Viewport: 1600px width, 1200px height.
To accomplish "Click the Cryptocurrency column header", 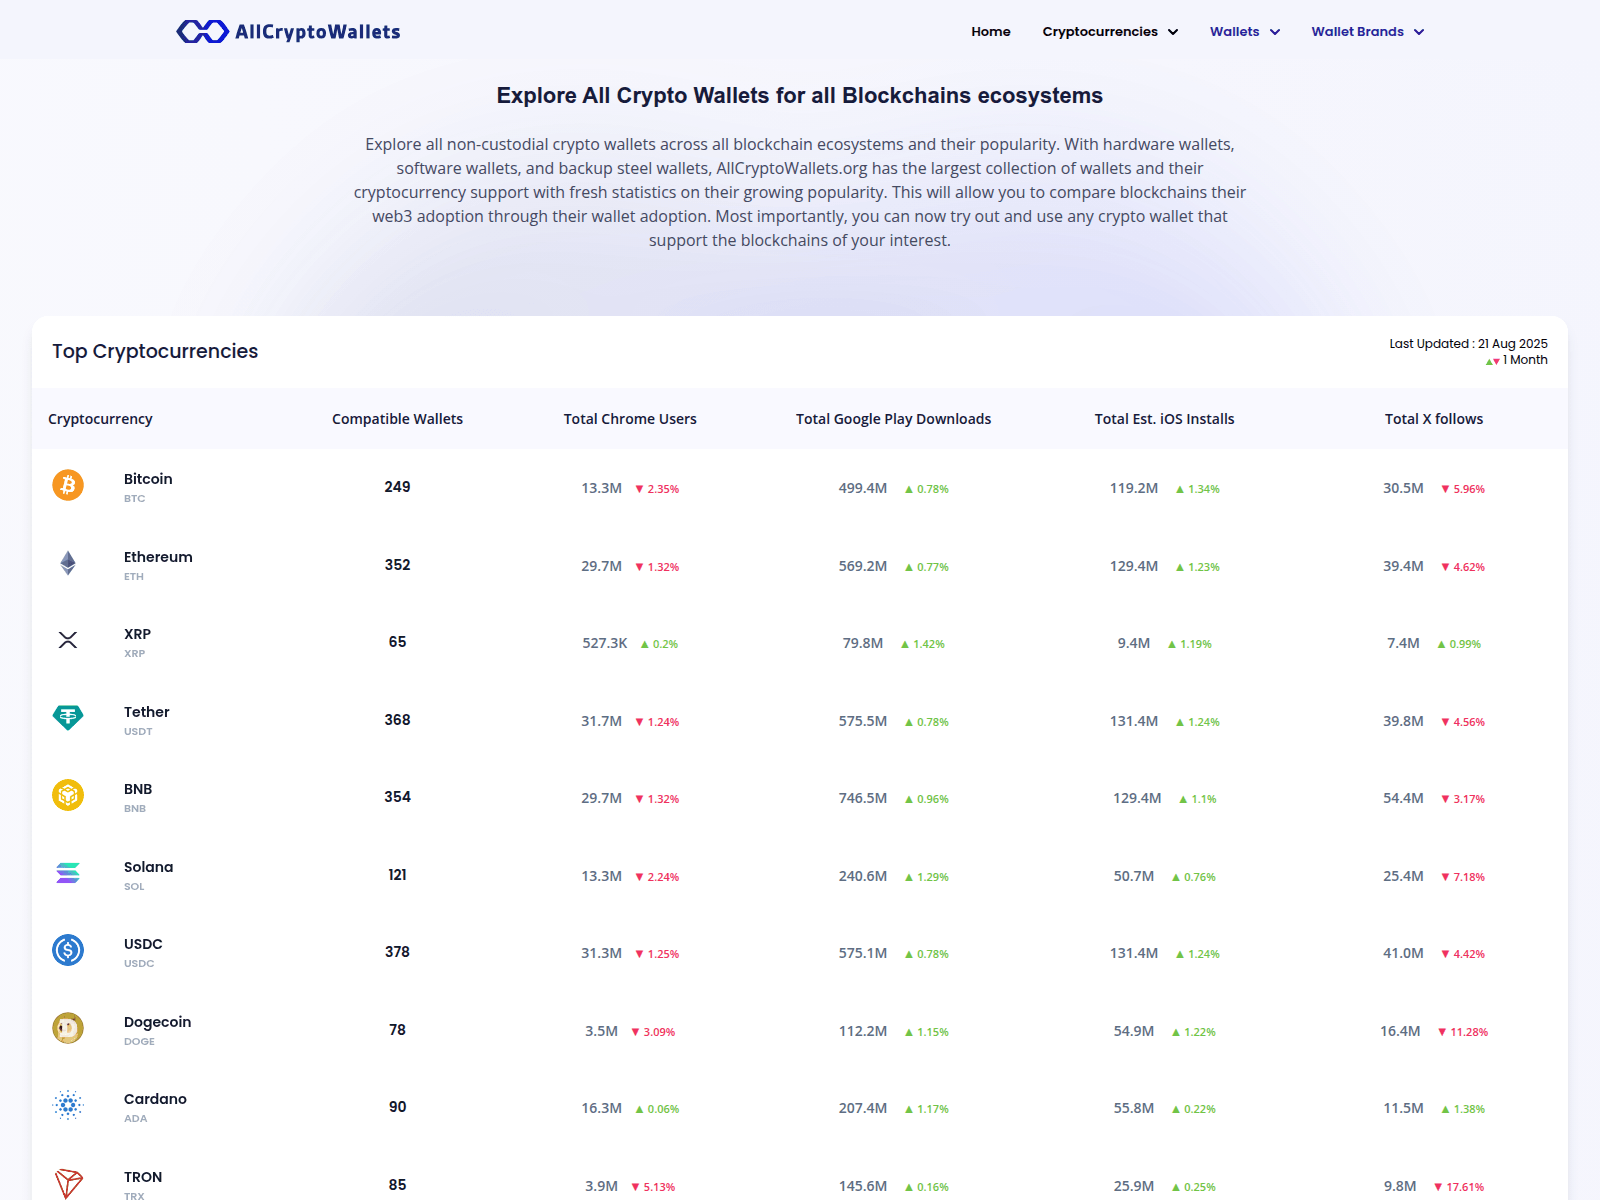I will [x=100, y=419].
